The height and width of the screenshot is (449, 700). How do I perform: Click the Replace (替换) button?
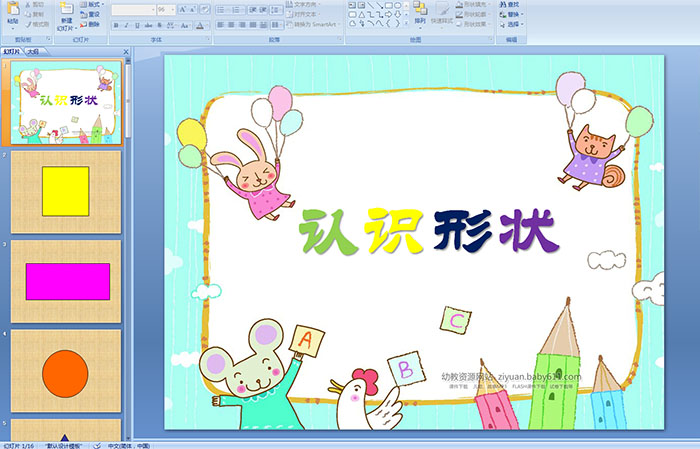coord(512,15)
